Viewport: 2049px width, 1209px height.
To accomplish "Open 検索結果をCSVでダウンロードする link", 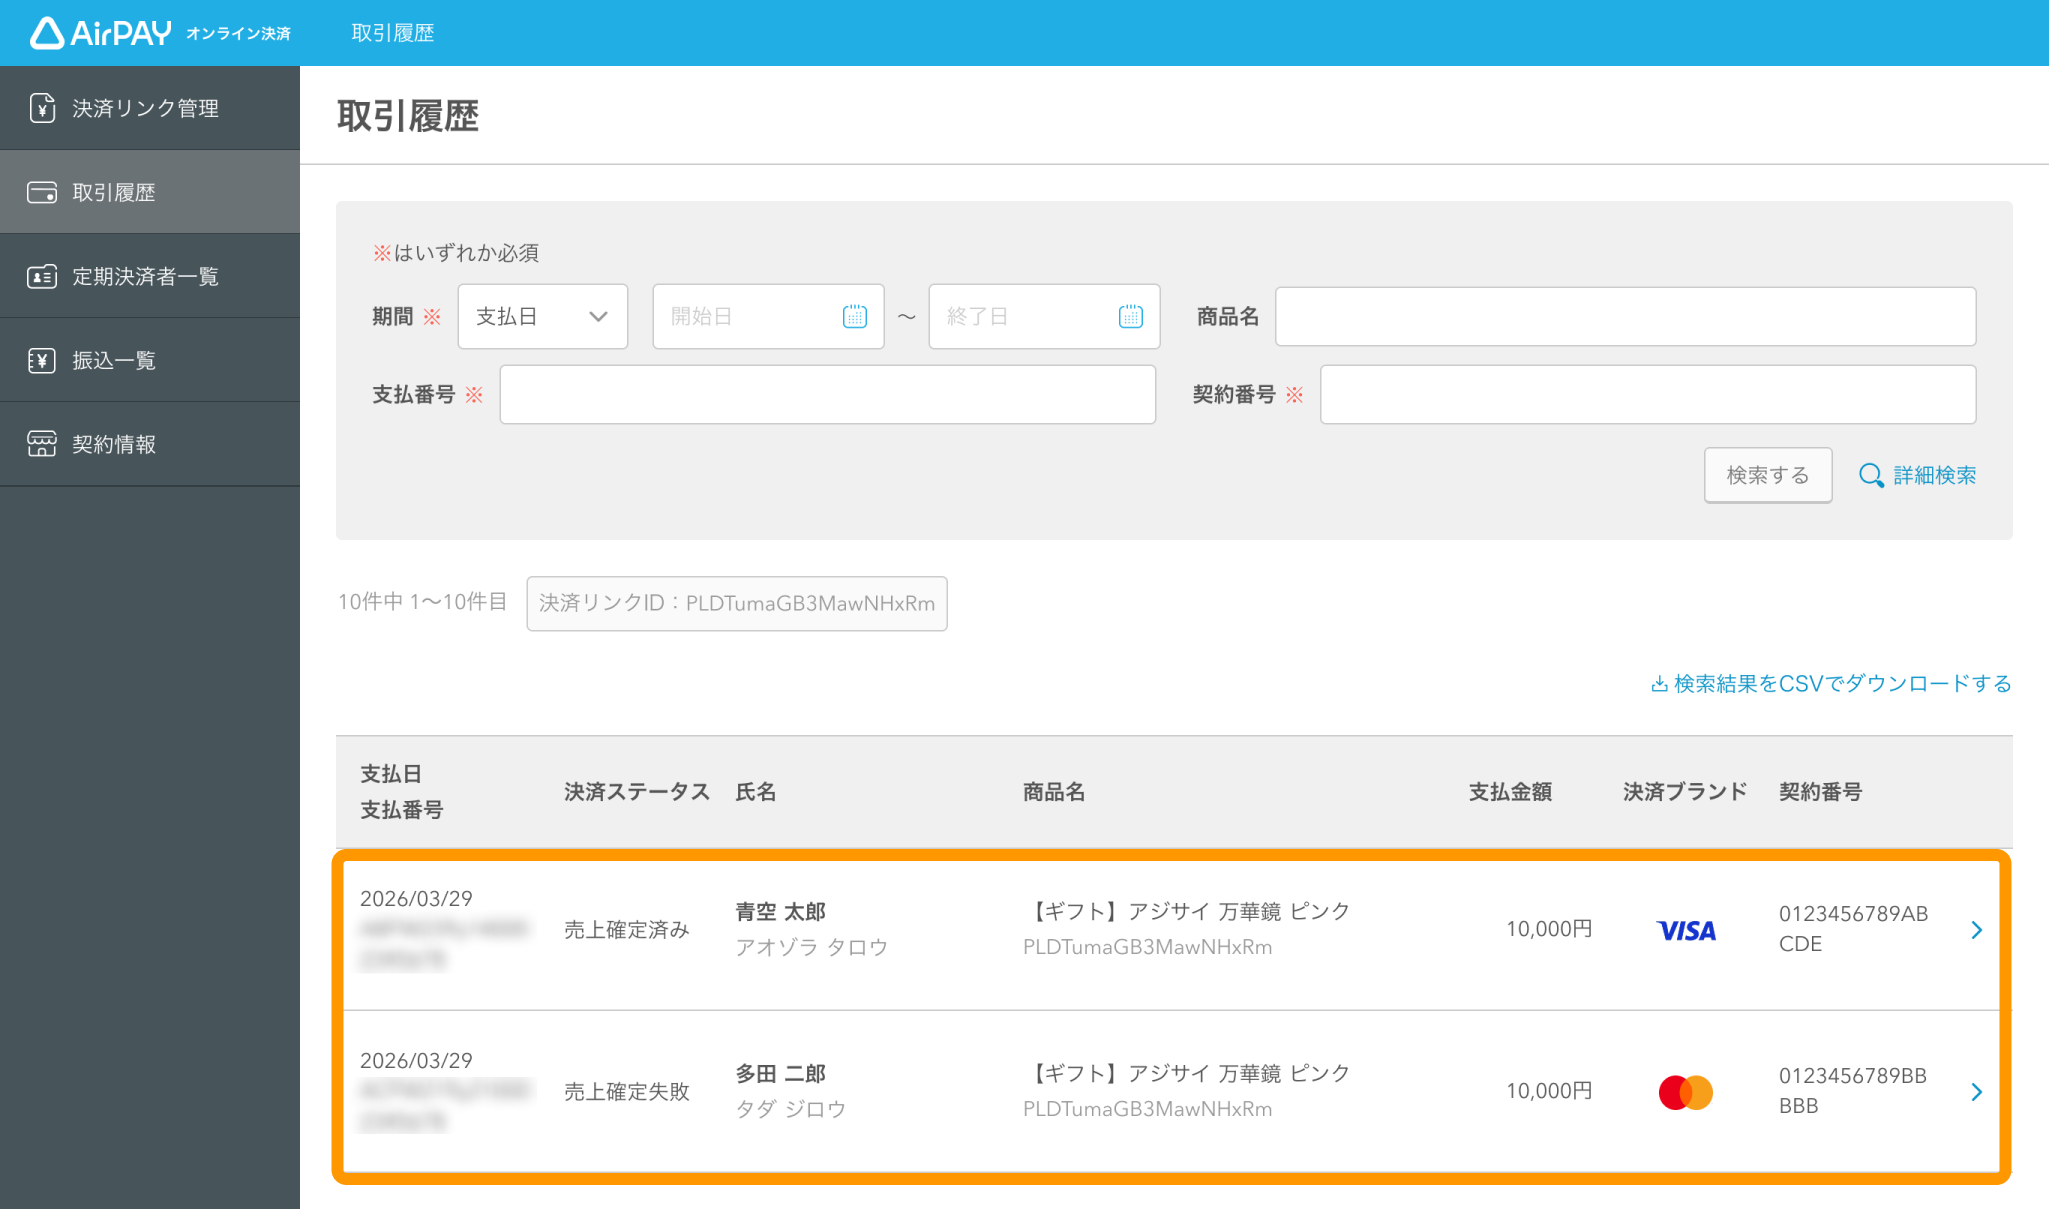I will [1840, 683].
